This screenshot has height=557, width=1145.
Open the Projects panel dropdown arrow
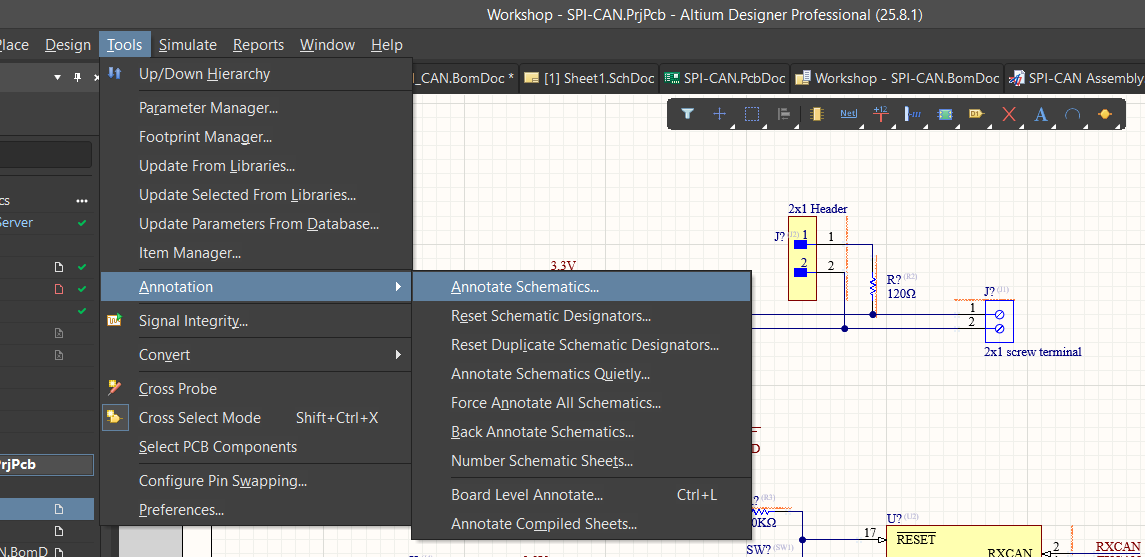58,77
